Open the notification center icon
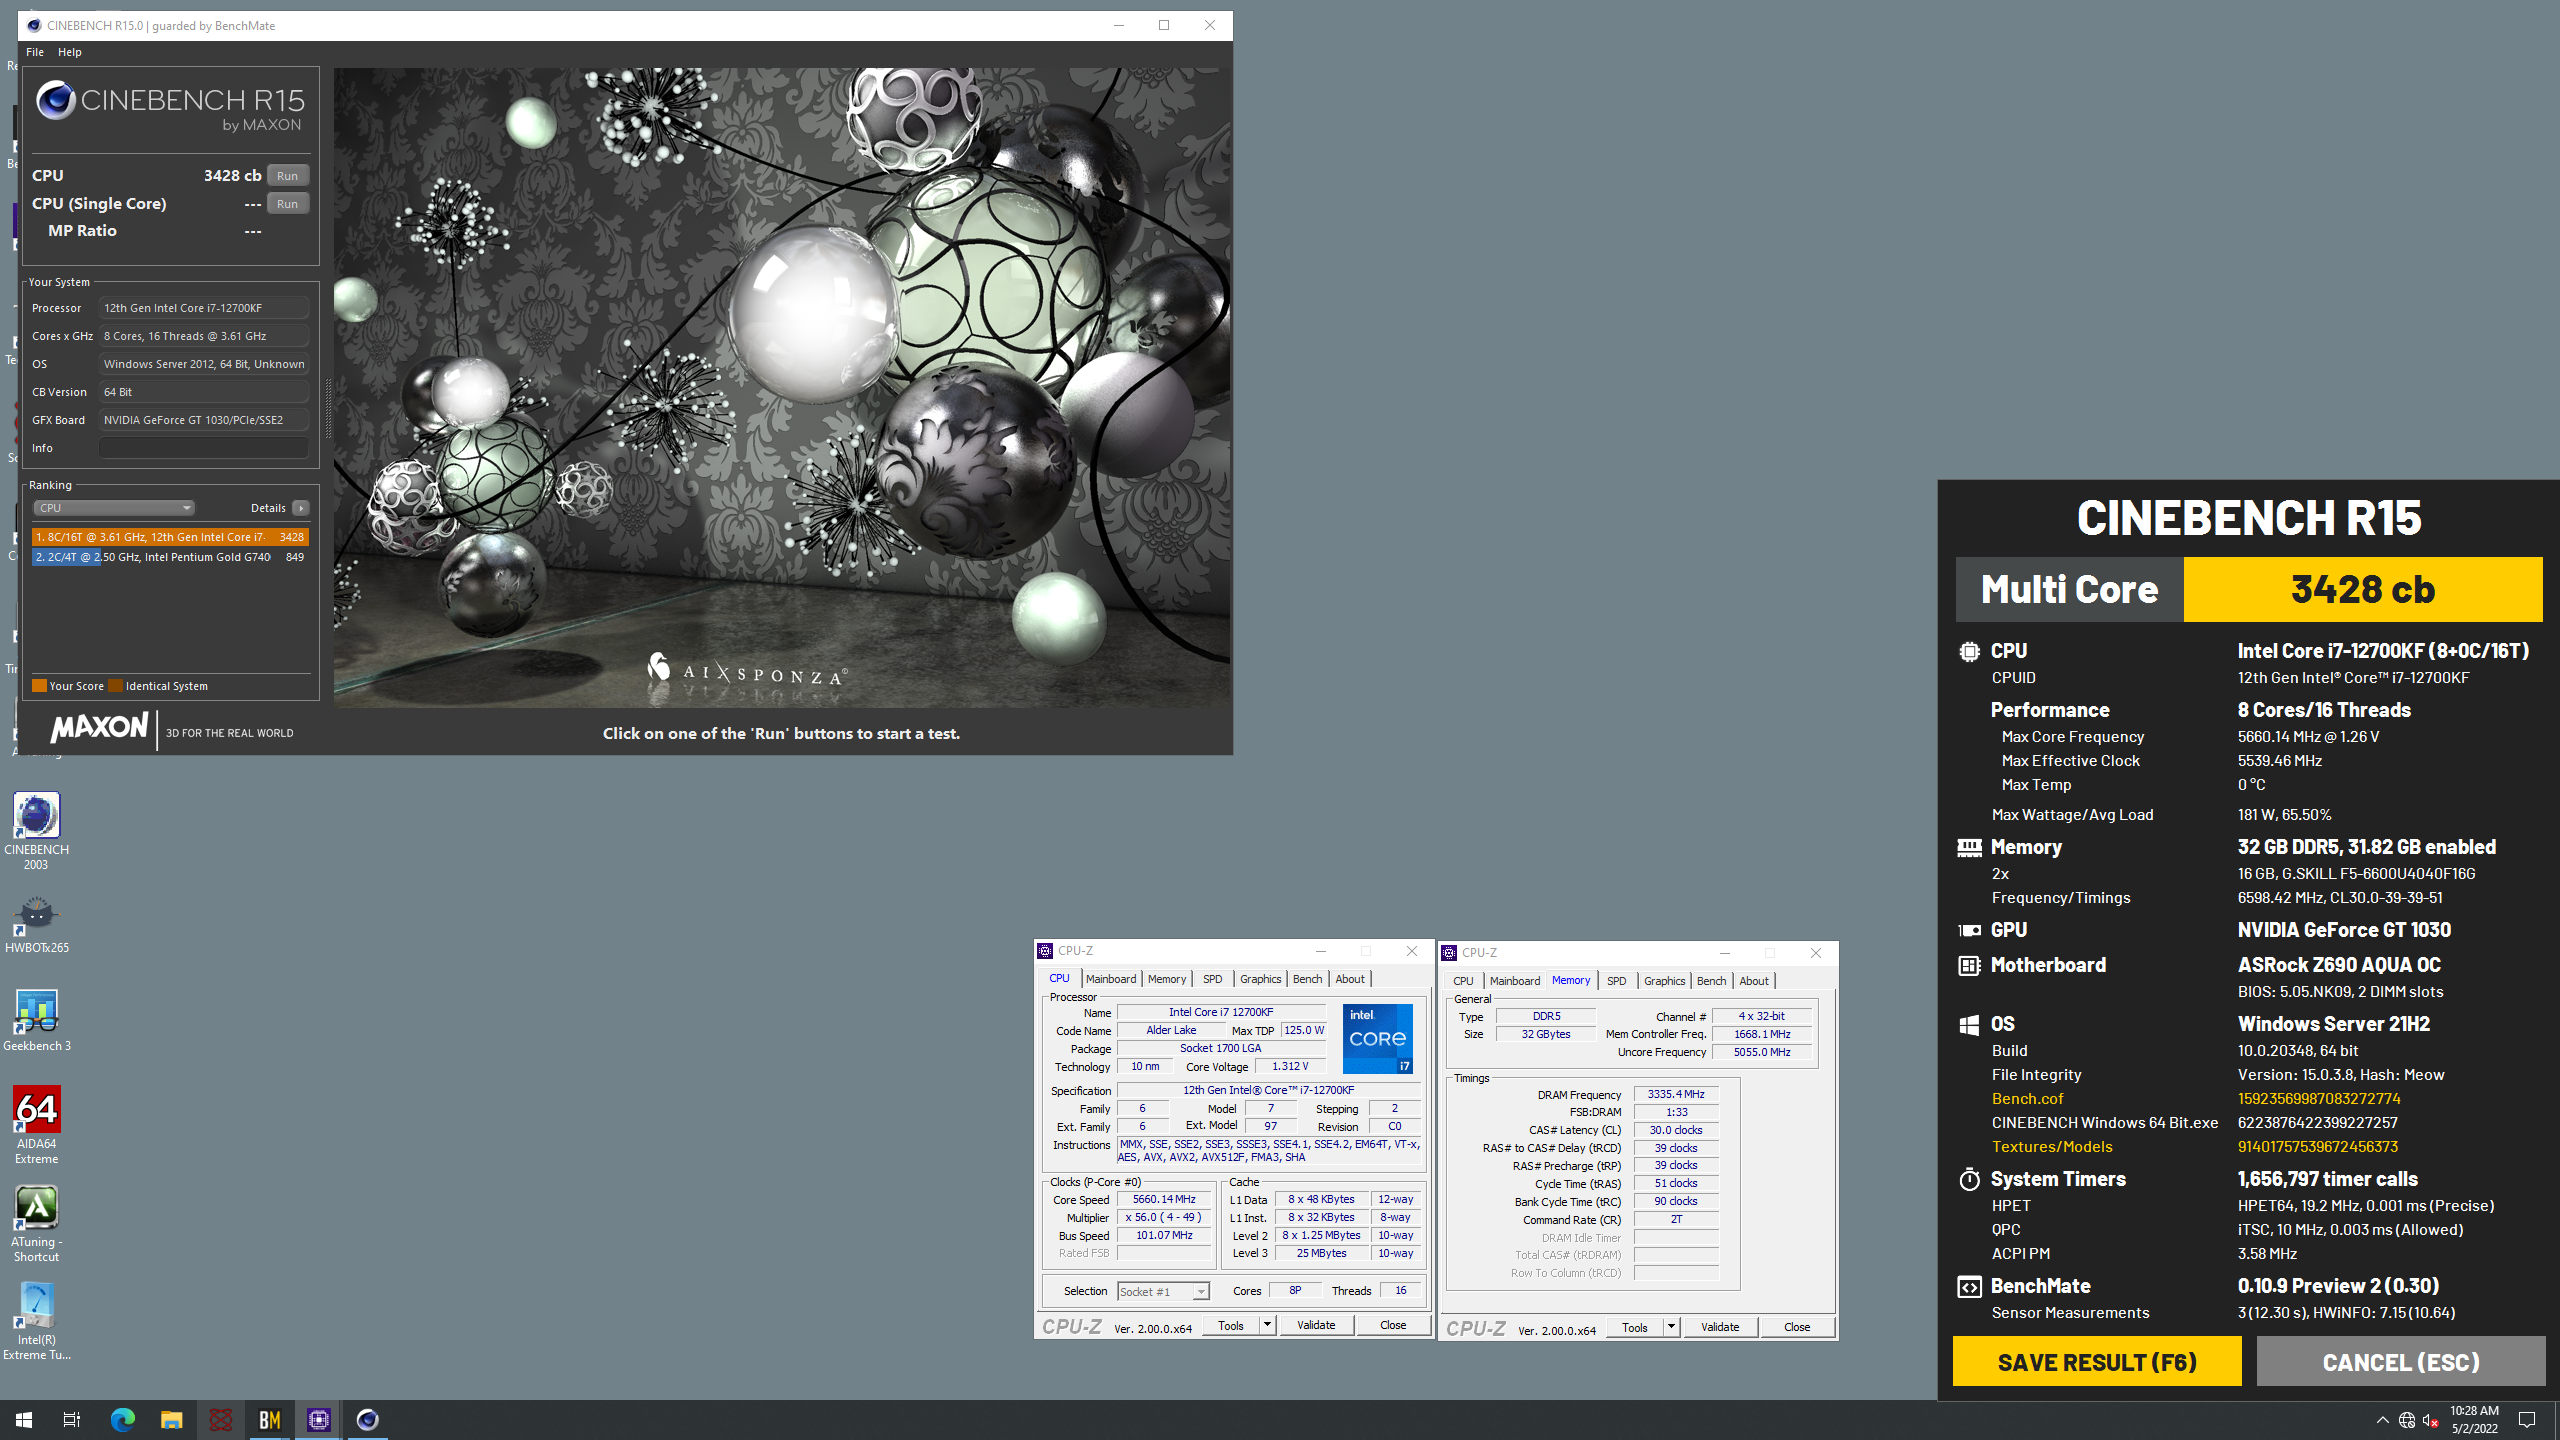The image size is (2560, 1440). coord(2527,1420)
